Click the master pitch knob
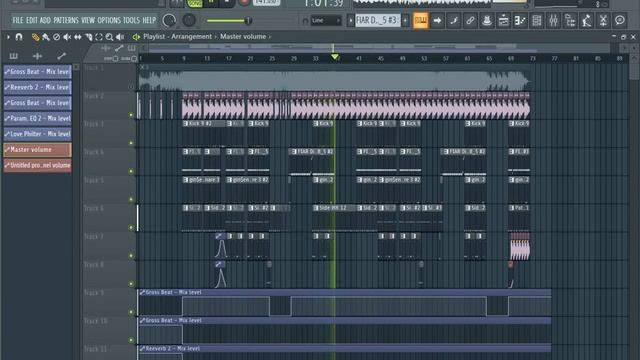This screenshot has height=360, width=640. (x=189, y=20)
